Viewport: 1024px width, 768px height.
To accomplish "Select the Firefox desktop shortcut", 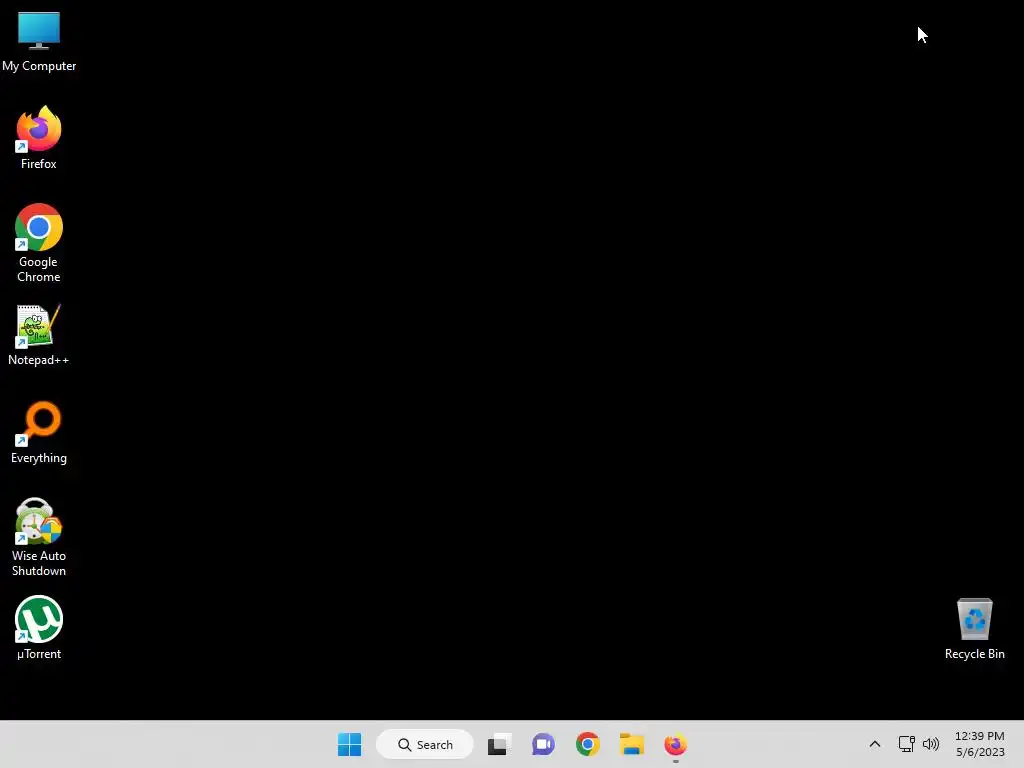I will pos(39,138).
